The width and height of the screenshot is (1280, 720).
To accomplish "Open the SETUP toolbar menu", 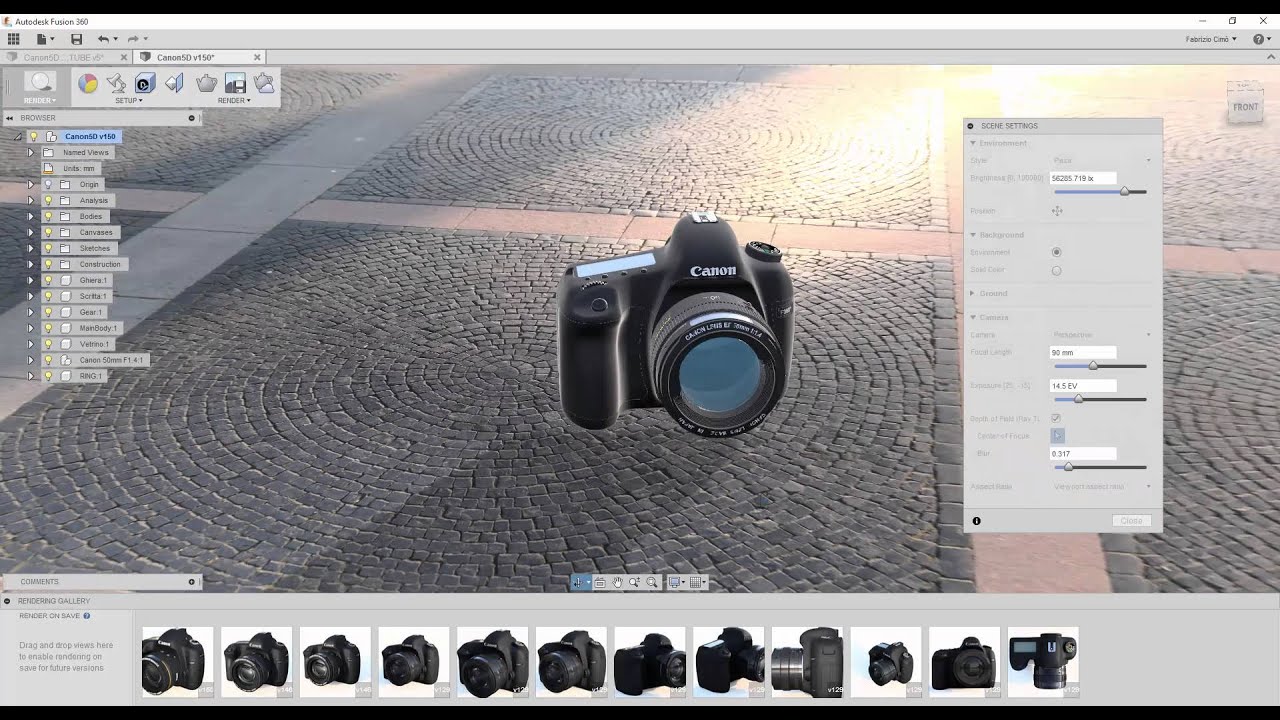I will tap(128, 101).
